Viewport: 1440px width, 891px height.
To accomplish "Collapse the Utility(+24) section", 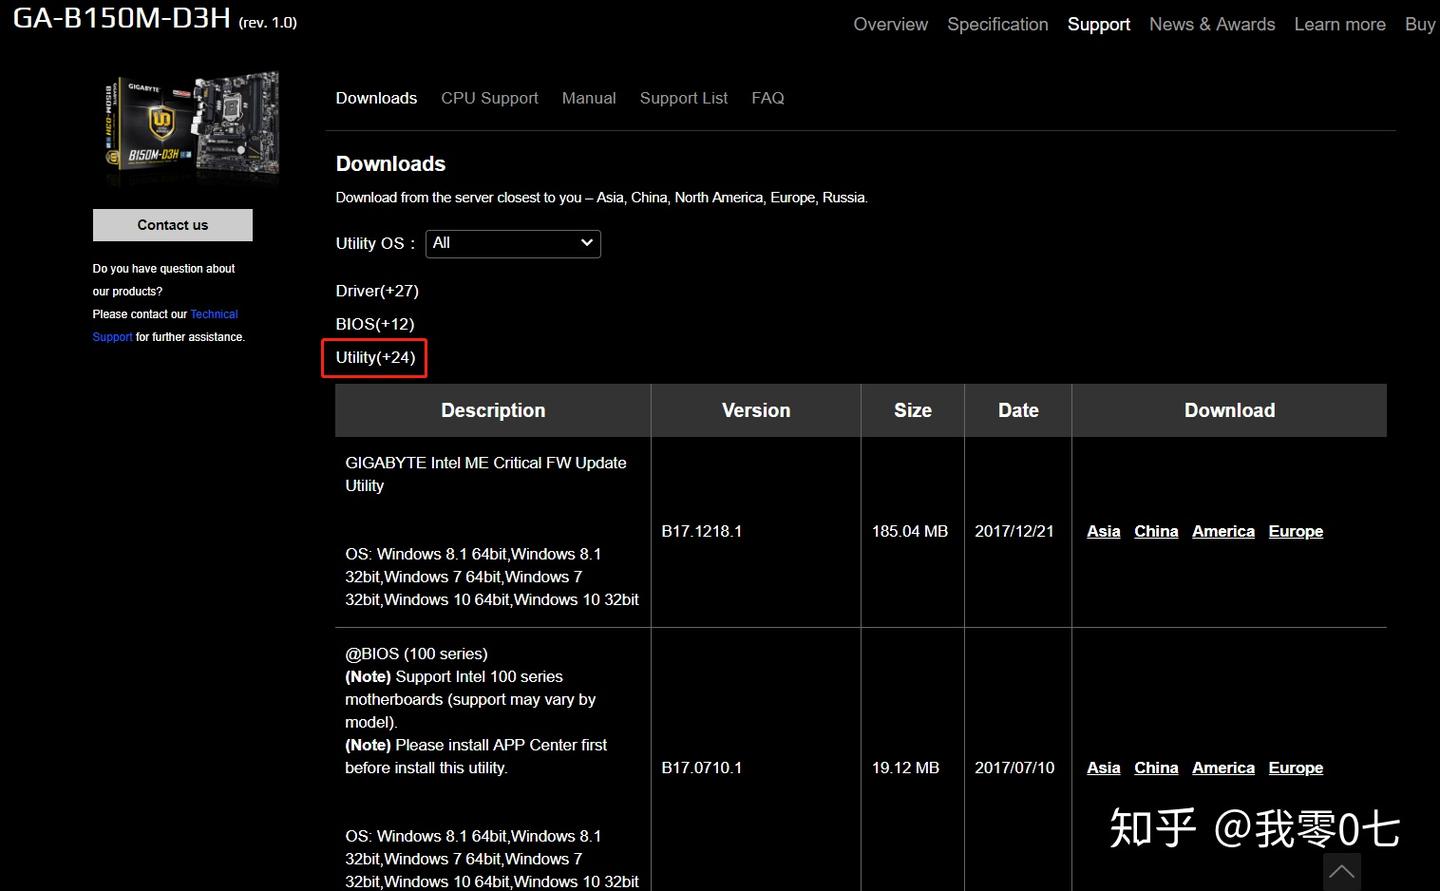I will click(x=375, y=357).
